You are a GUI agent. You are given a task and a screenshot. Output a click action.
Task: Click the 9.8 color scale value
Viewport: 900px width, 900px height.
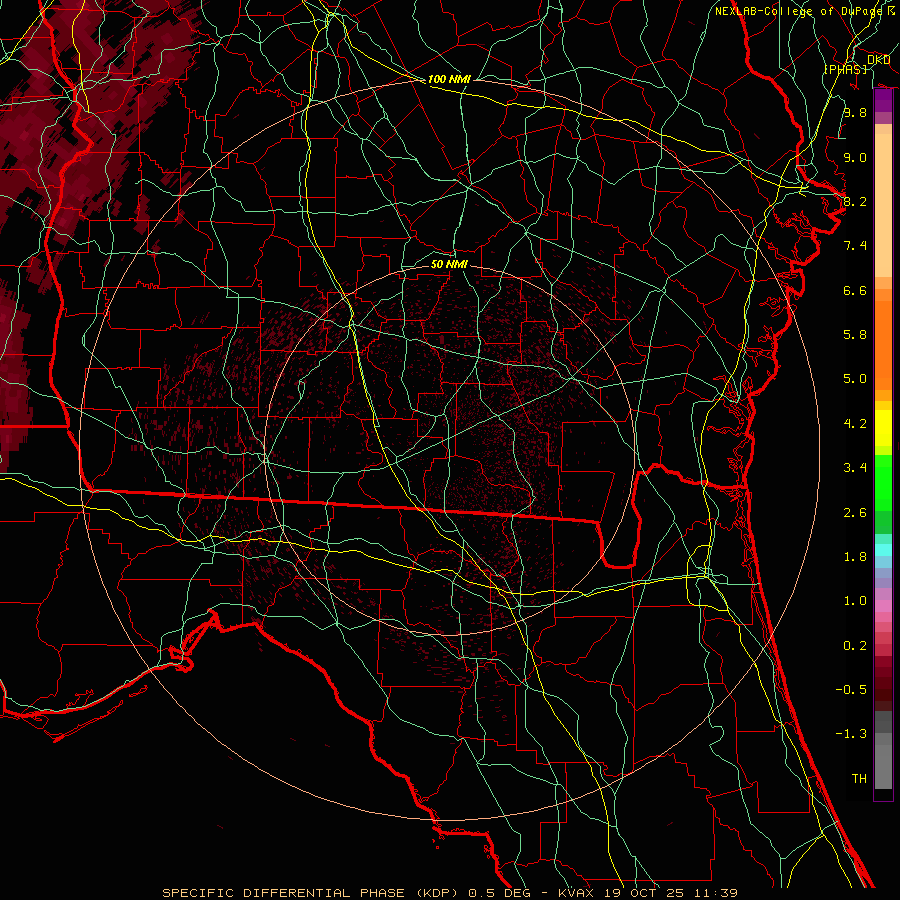(855, 112)
